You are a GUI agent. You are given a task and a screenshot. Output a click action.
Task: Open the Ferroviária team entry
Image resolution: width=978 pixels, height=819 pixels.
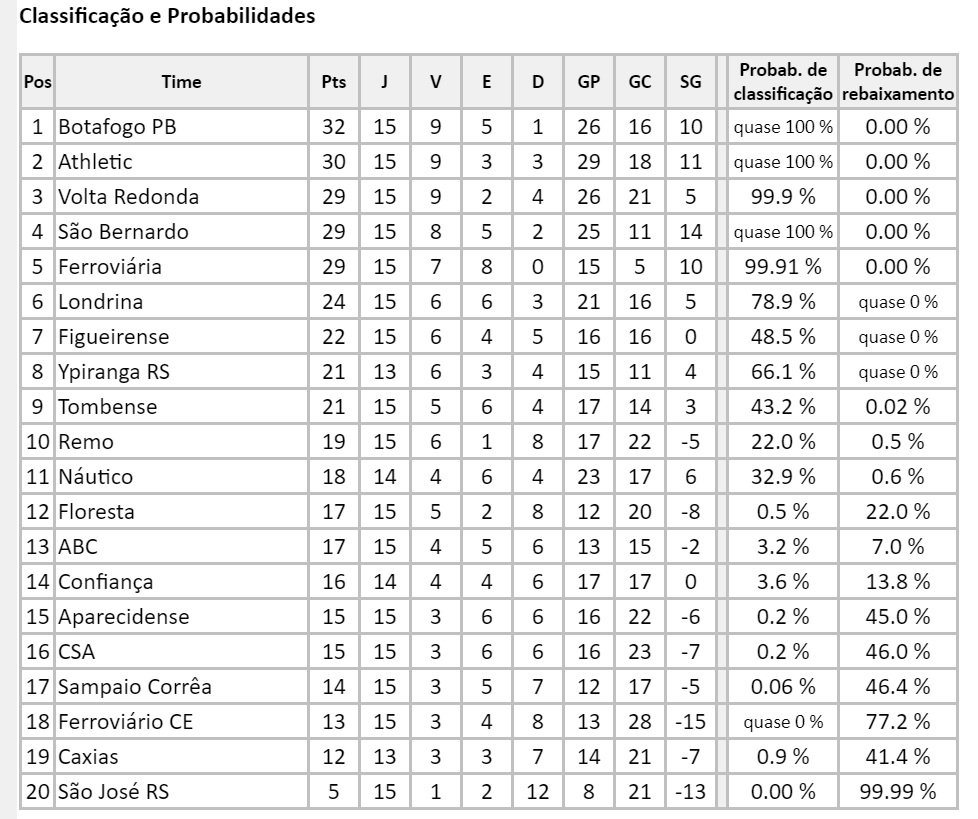[x=109, y=267]
